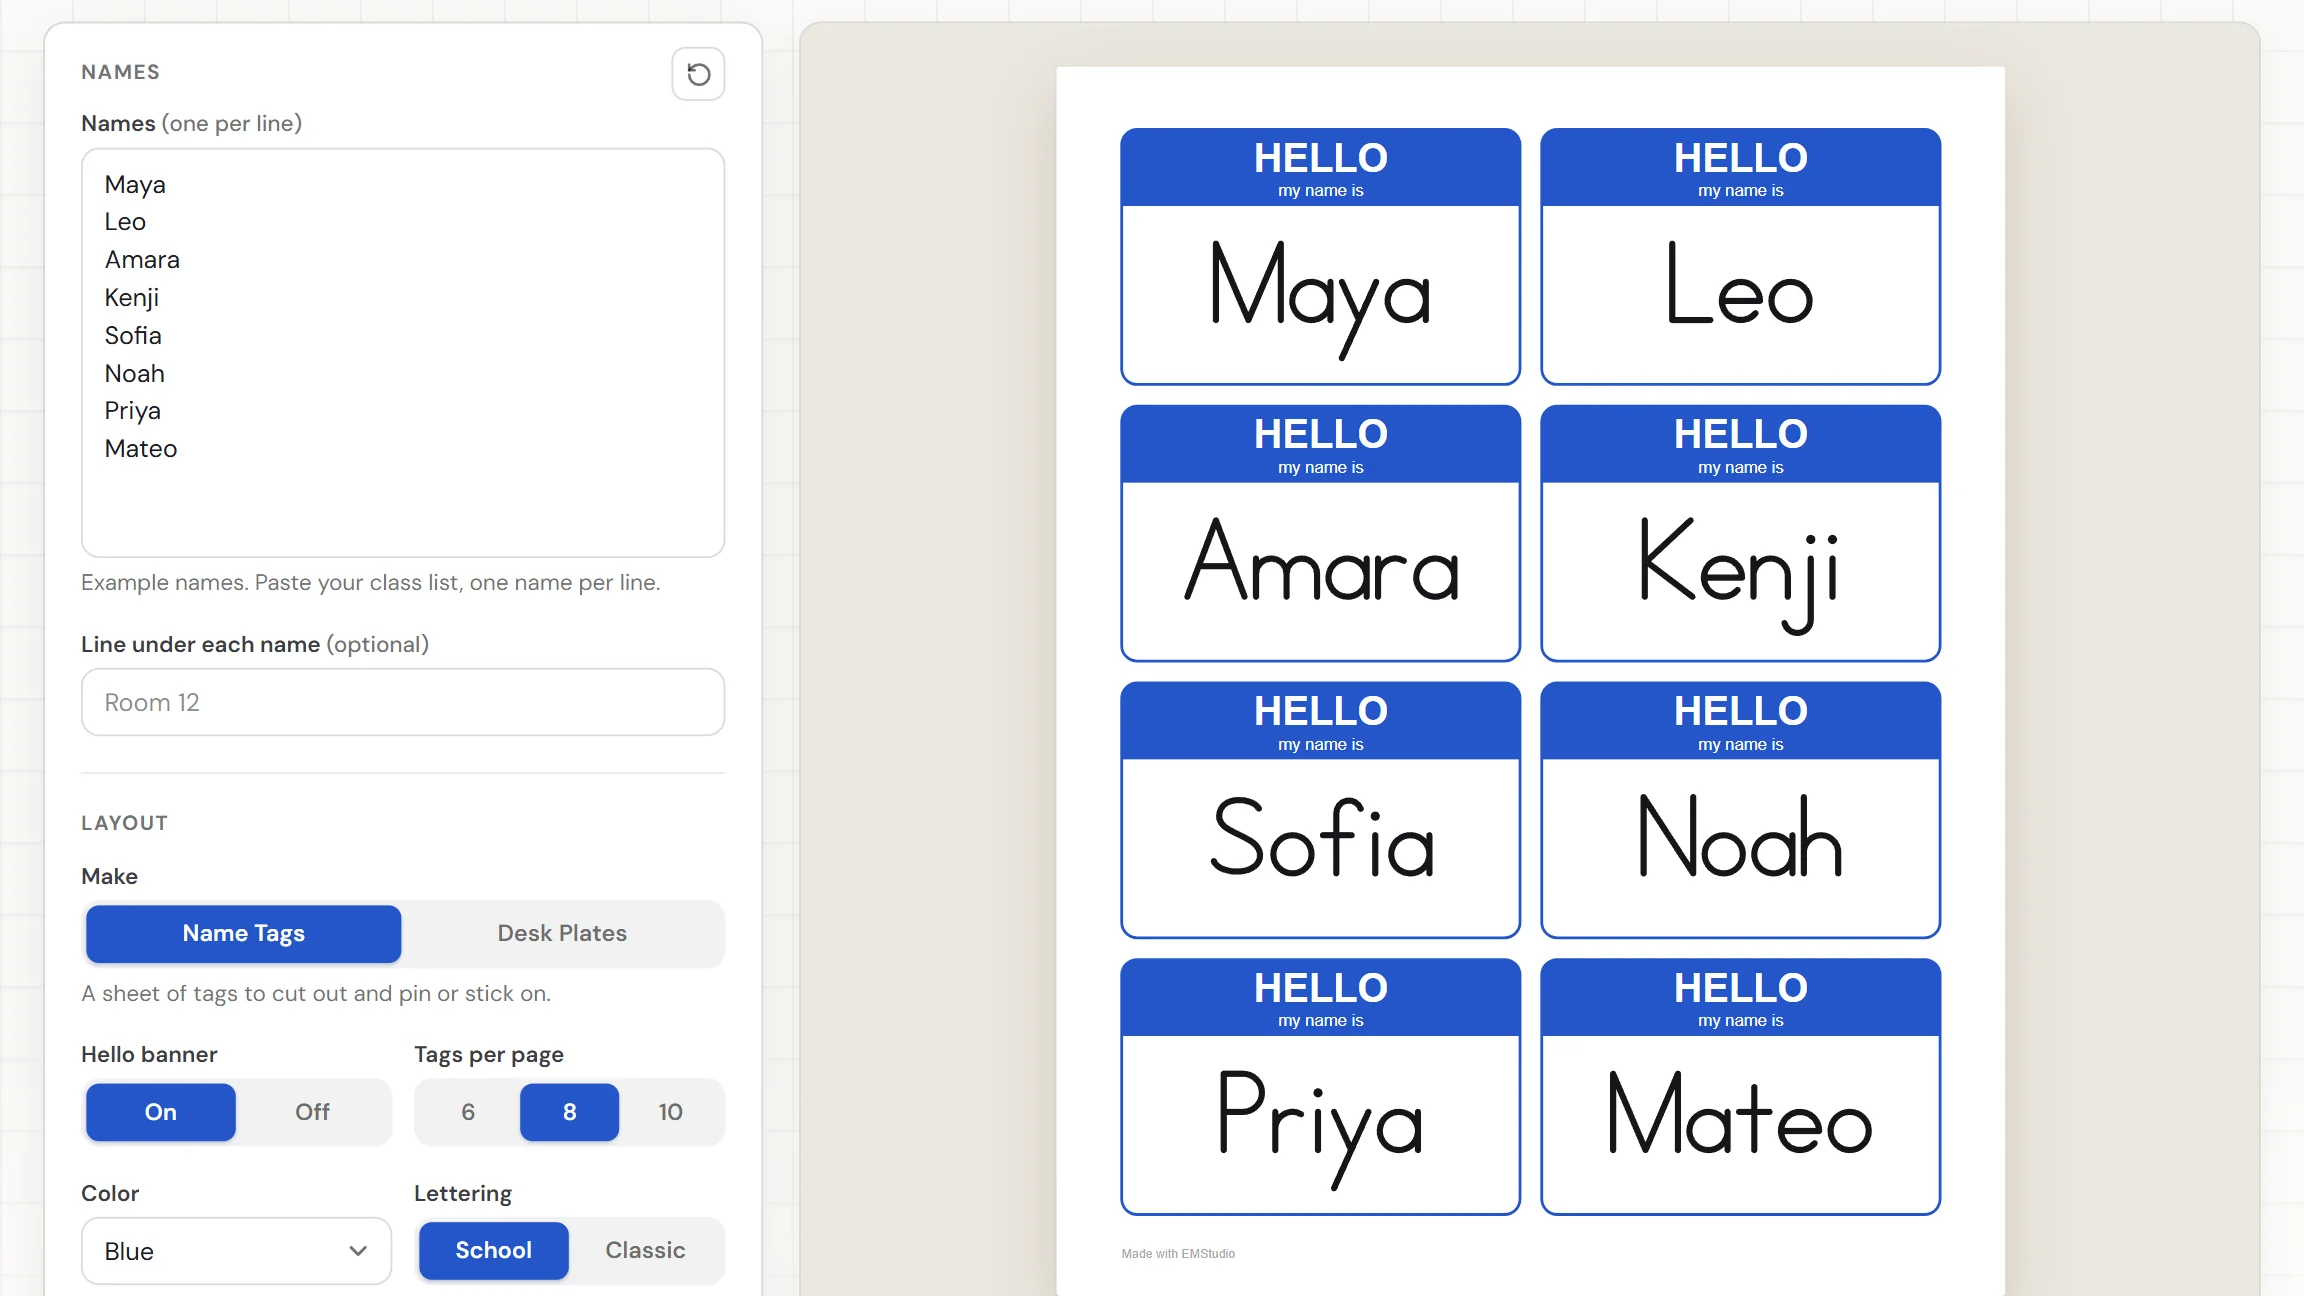The image size is (2304, 1296).
Task: Set tags per page to 8
Action: pos(569,1112)
